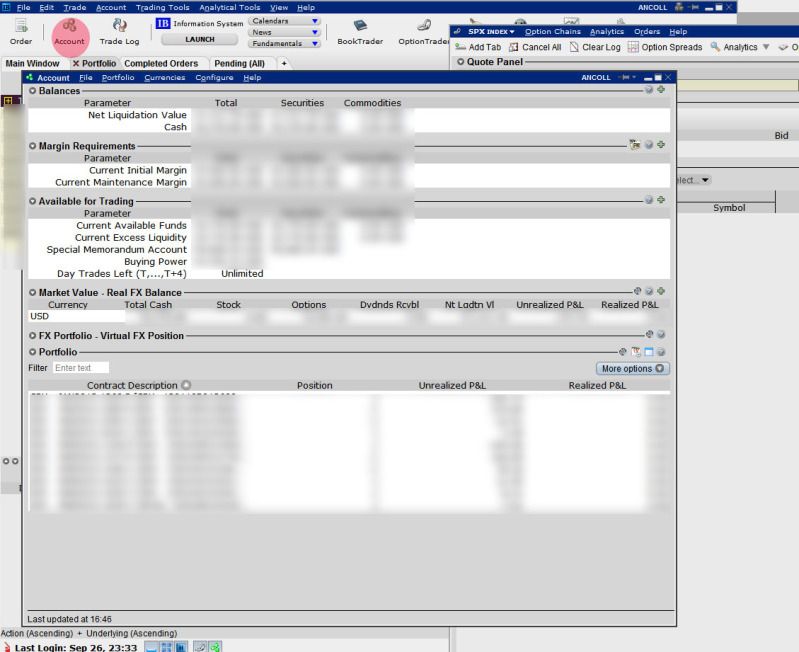The height and width of the screenshot is (652, 799).
Task: Open Option Spreads in OptionTrader toolbar
Action: tap(664, 47)
